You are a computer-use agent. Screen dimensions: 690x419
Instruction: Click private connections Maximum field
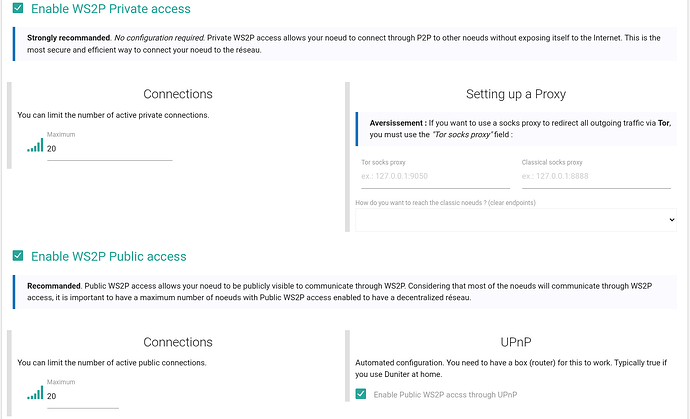[x=108, y=148]
